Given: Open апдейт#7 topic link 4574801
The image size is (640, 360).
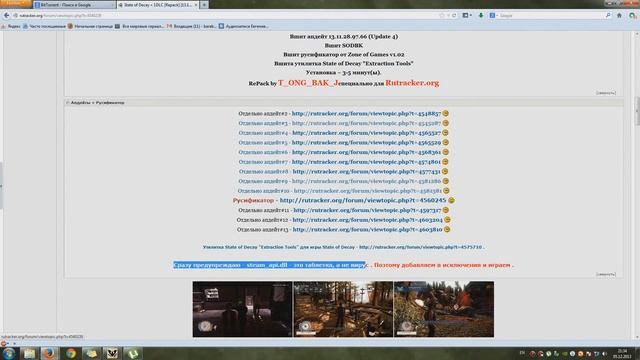Looking at the screenshot, I should click(x=366, y=162).
